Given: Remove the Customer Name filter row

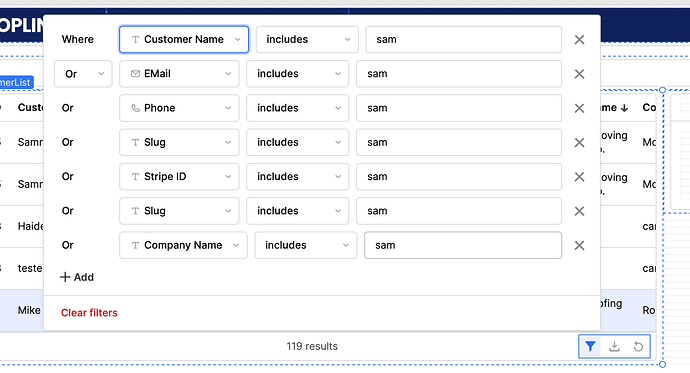Looking at the screenshot, I should pyautogui.click(x=579, y=40).
